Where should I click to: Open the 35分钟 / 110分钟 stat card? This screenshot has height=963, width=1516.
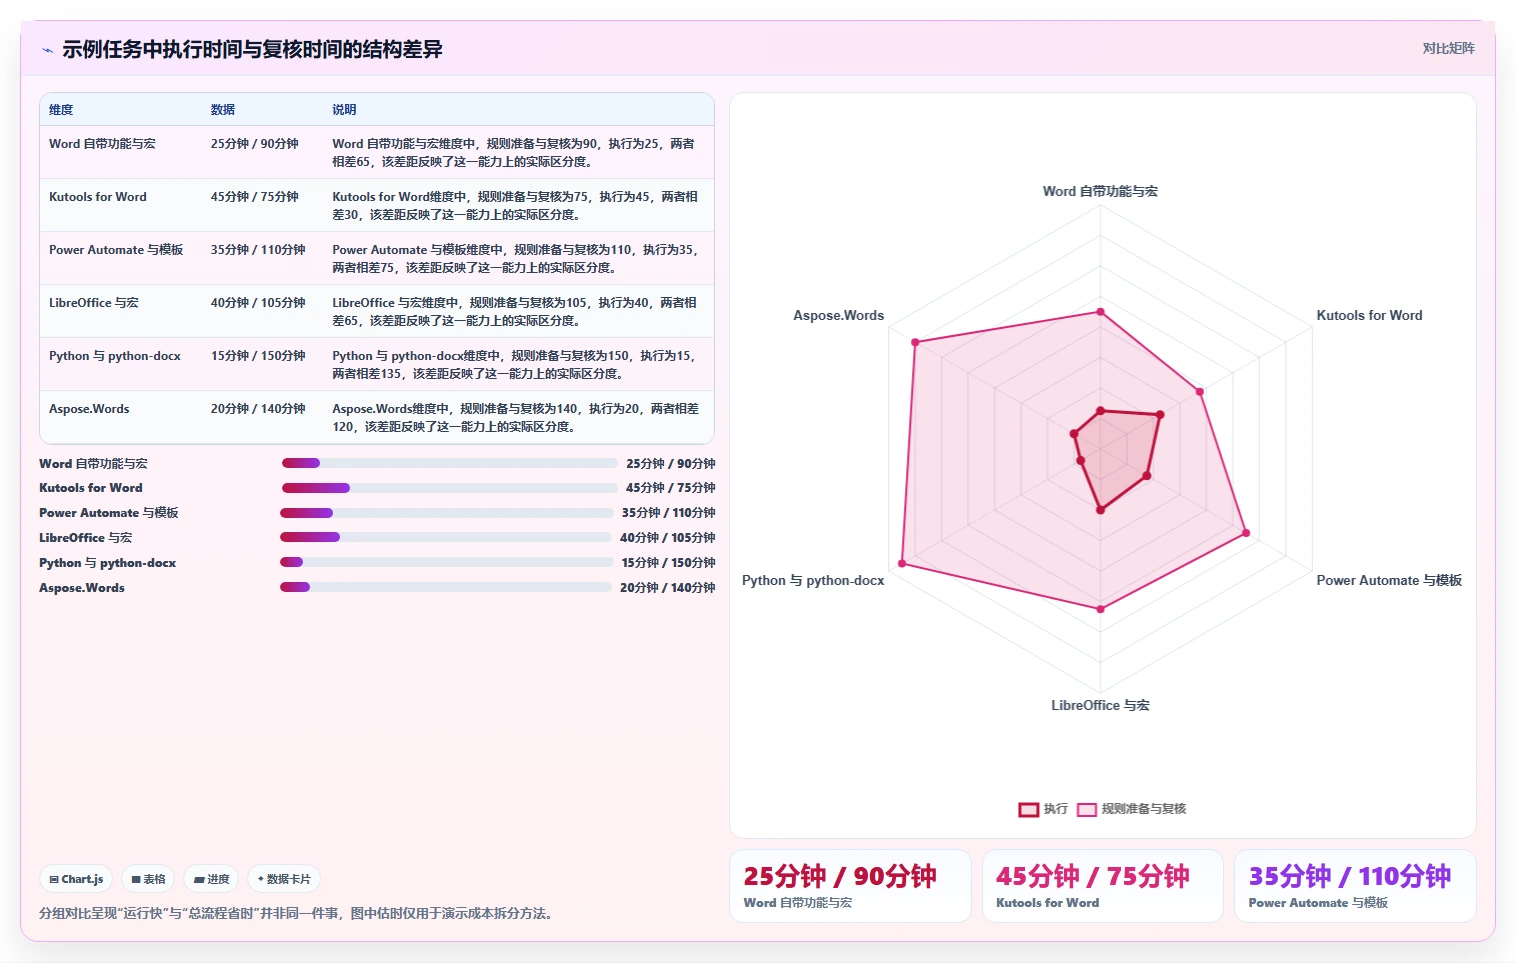click(1355, 886)
